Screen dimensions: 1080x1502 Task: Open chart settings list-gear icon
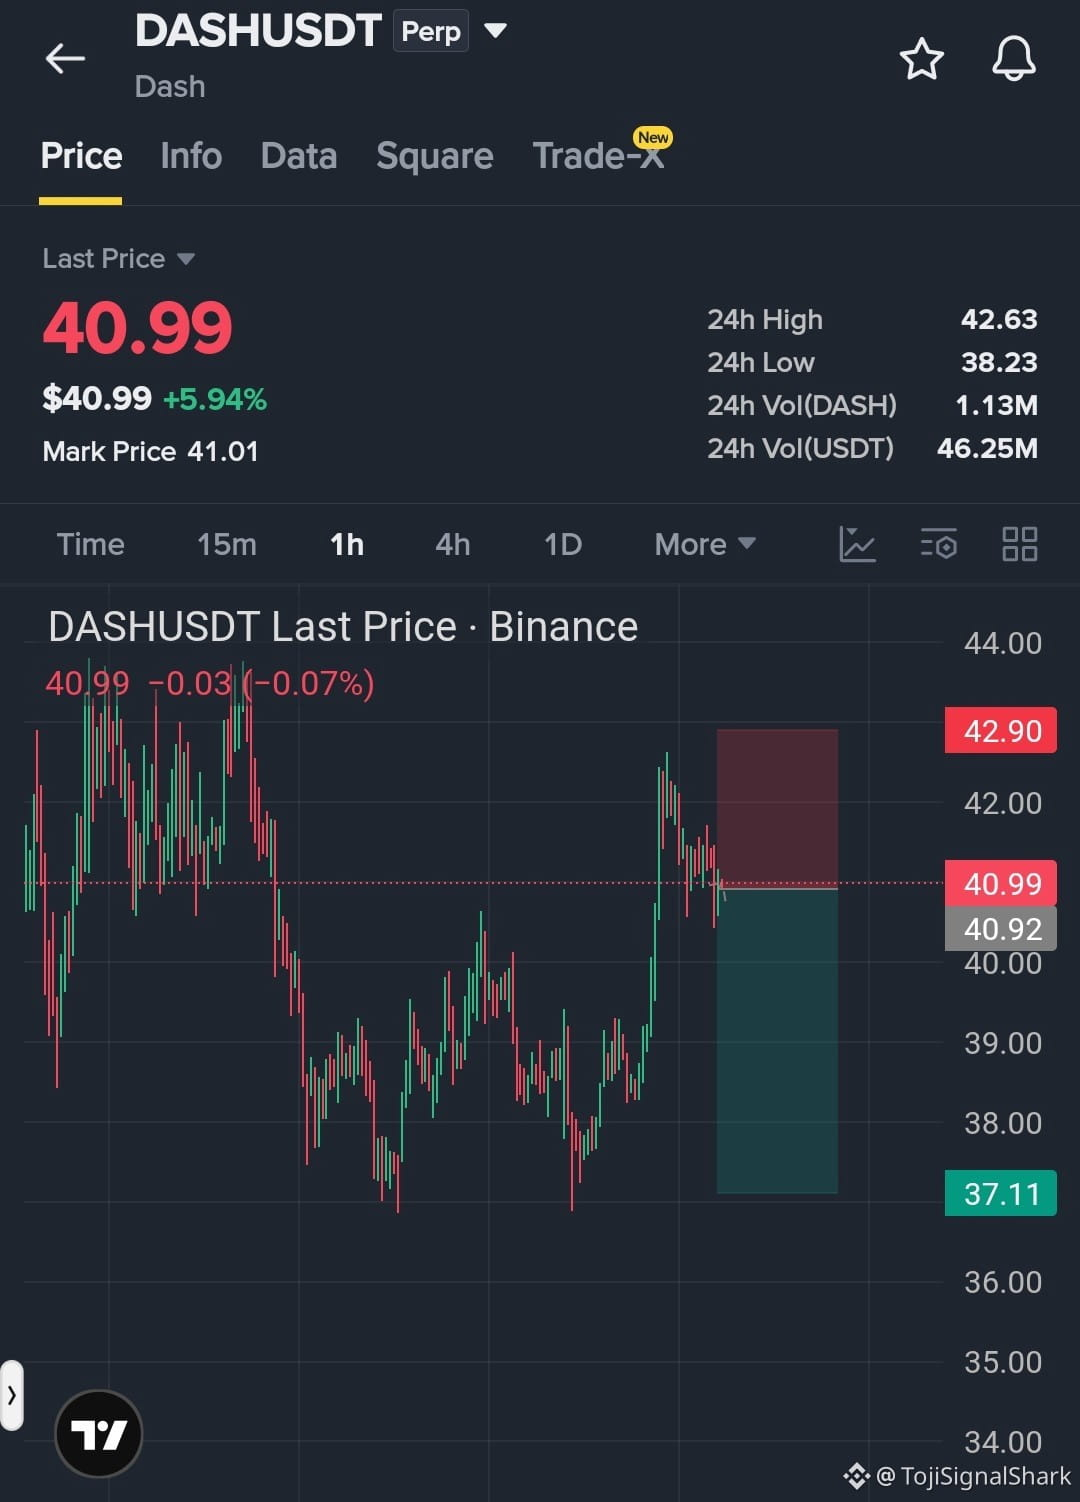[938, 544]
